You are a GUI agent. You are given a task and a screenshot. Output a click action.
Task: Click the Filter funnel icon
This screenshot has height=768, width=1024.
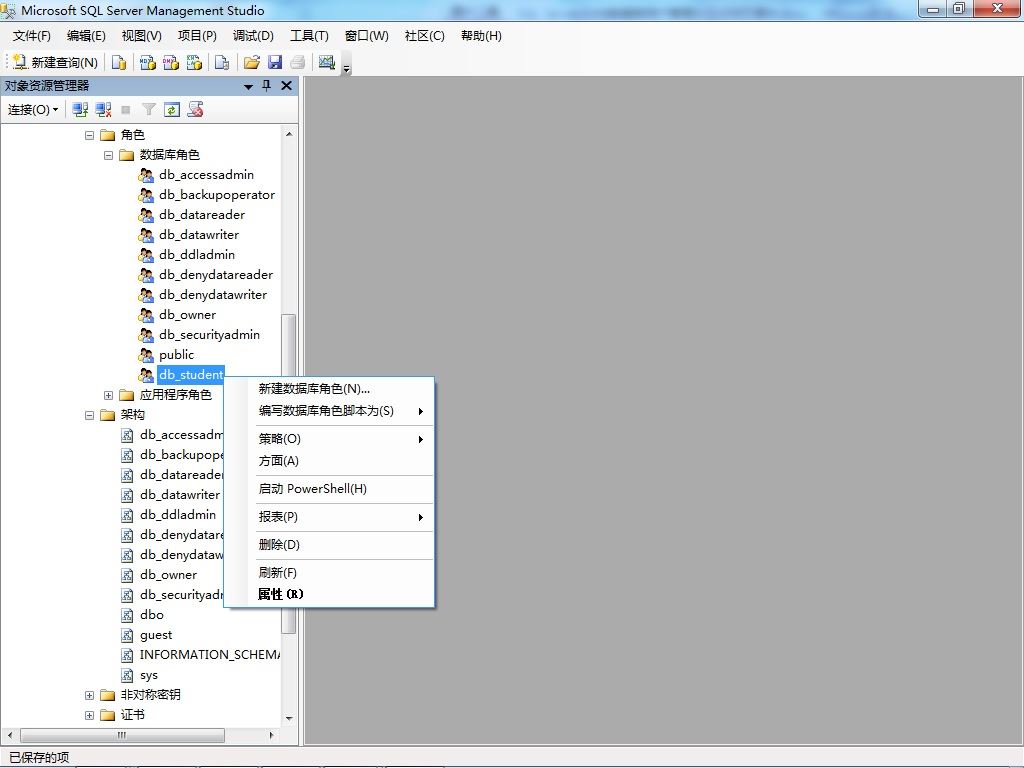tap(149, 110)
